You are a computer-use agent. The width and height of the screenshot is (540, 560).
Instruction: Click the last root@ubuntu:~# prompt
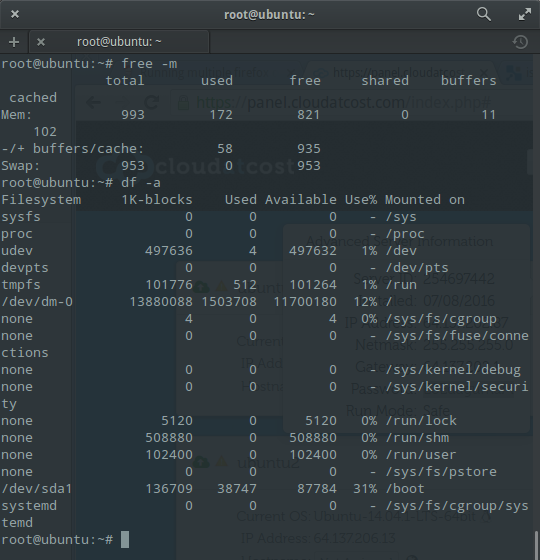click(x=57, y=540)
